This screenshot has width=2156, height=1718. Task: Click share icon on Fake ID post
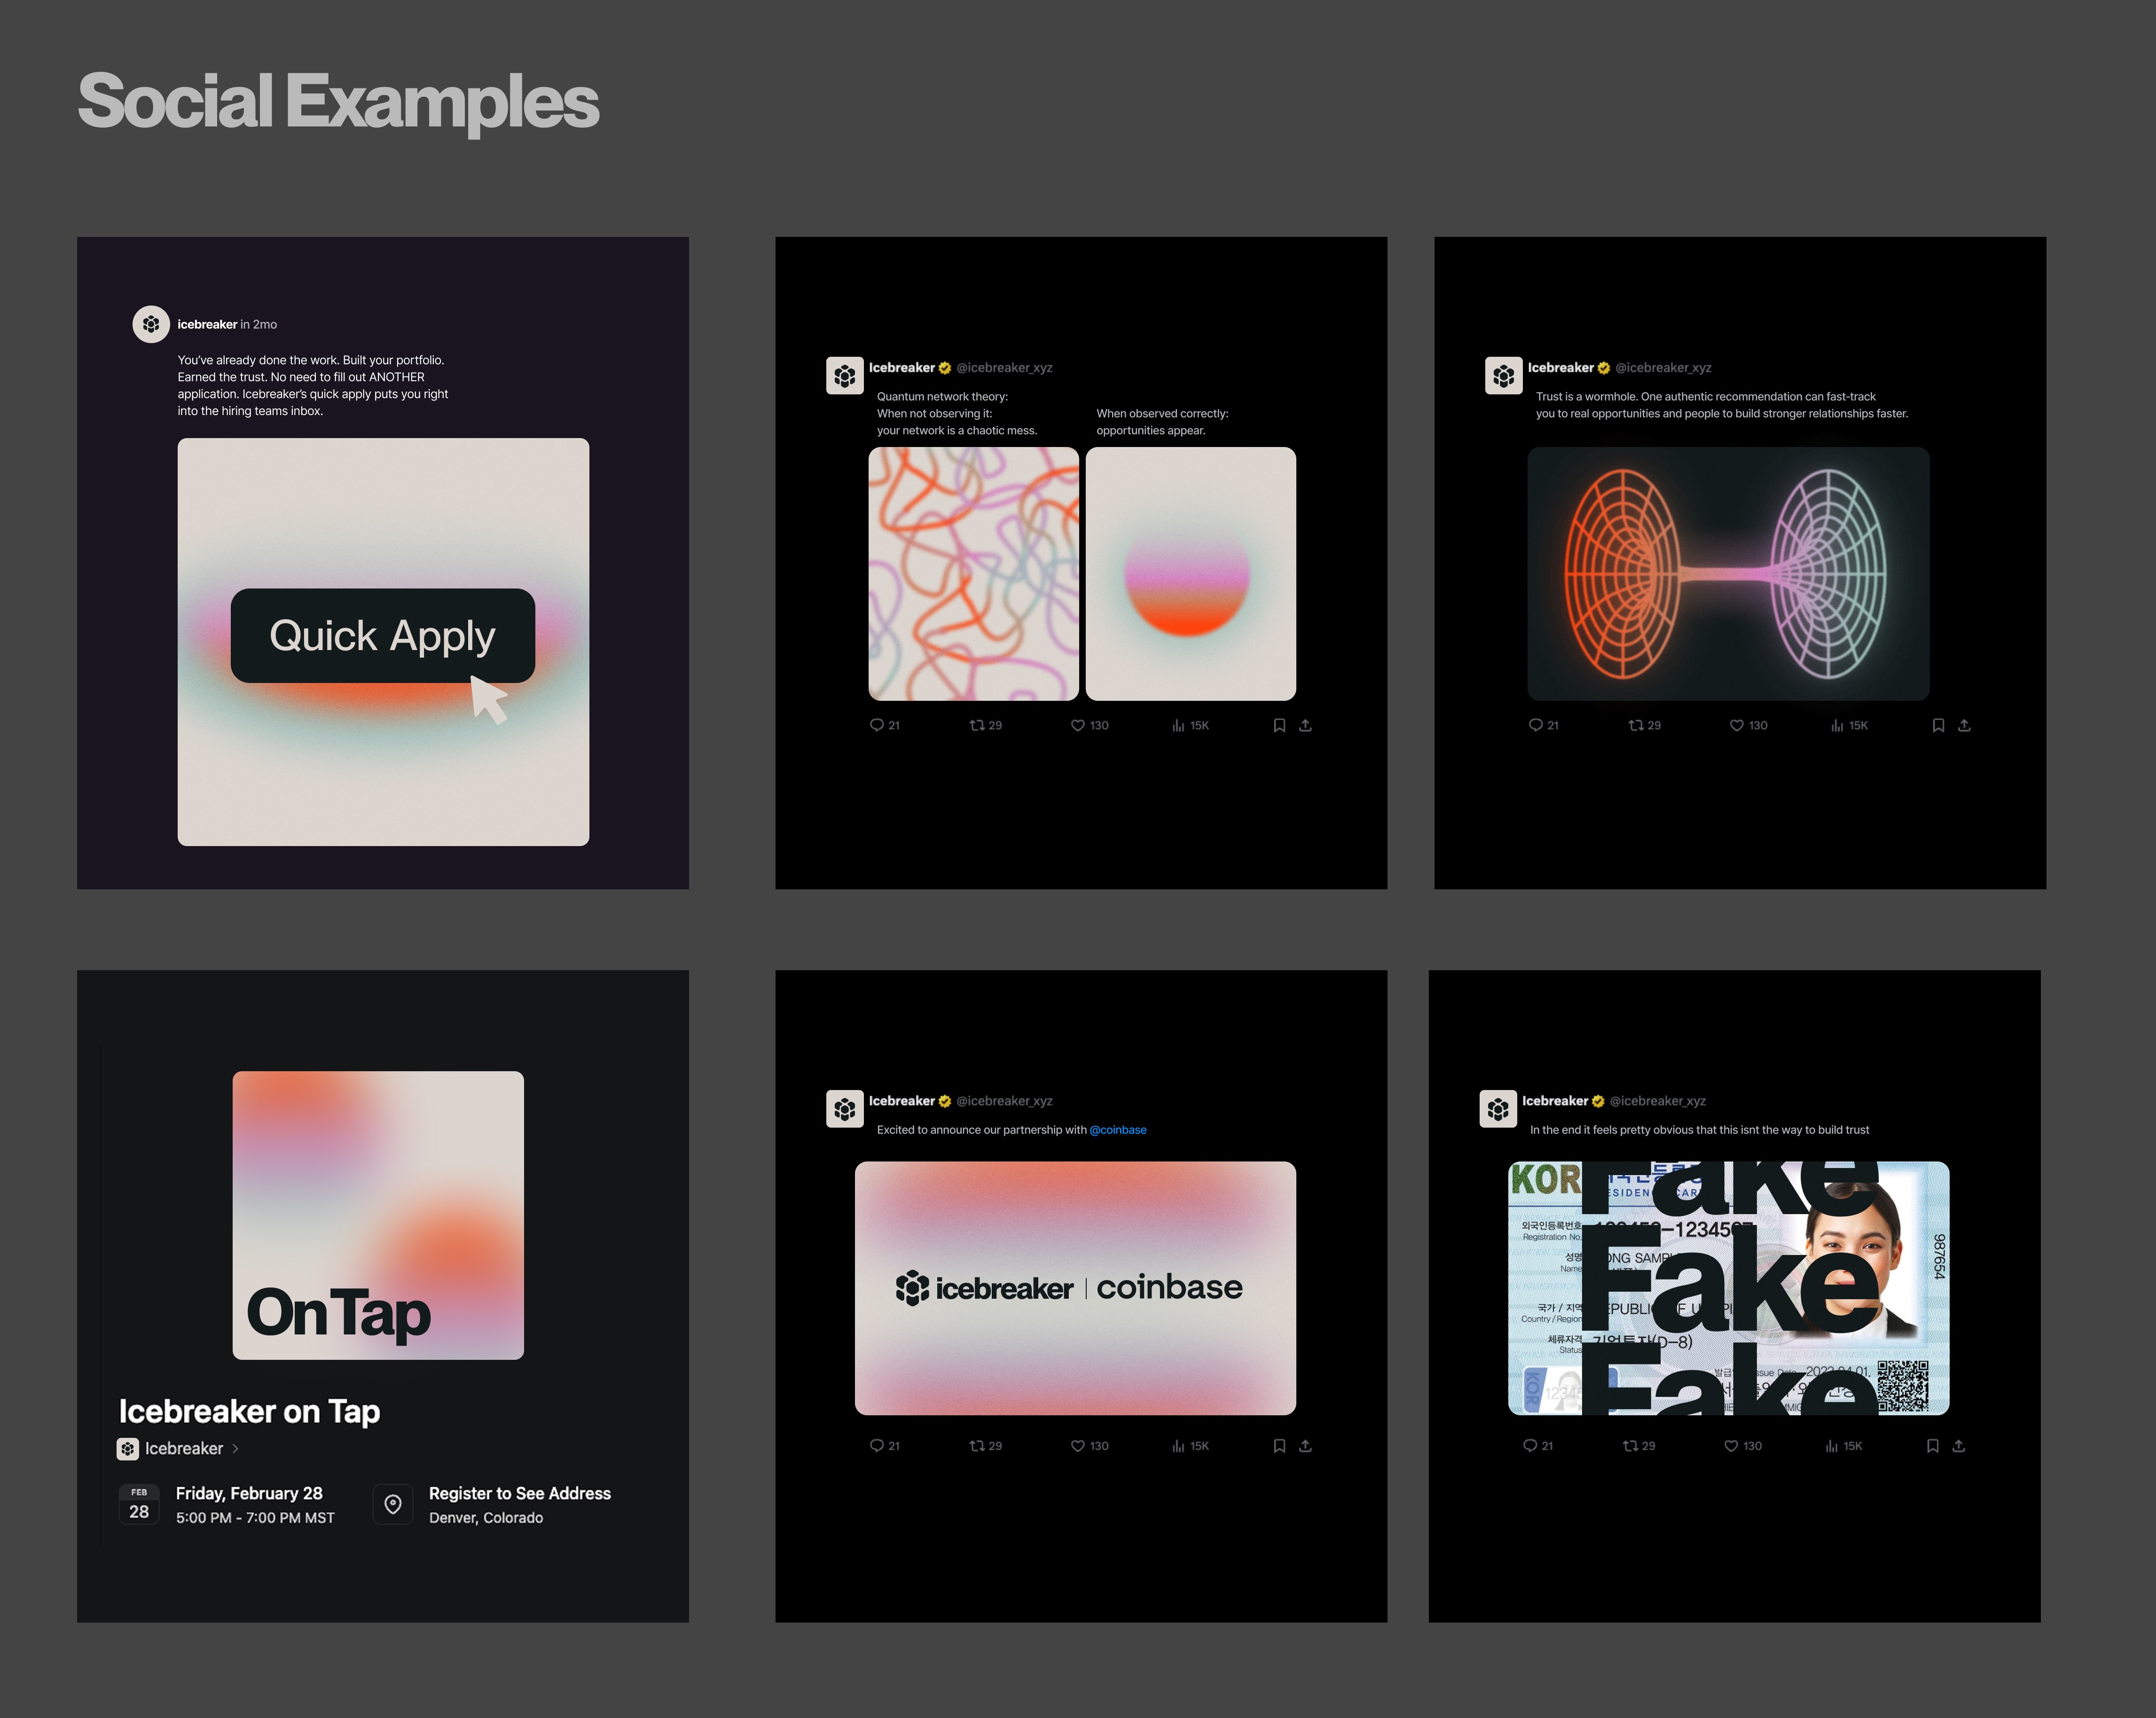click(x=1958, y=1446)
